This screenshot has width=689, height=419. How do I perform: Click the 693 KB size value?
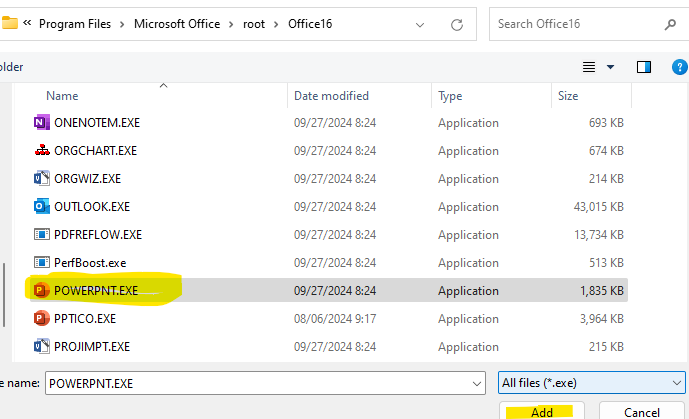pyautogui.click(x=606, y=123)
